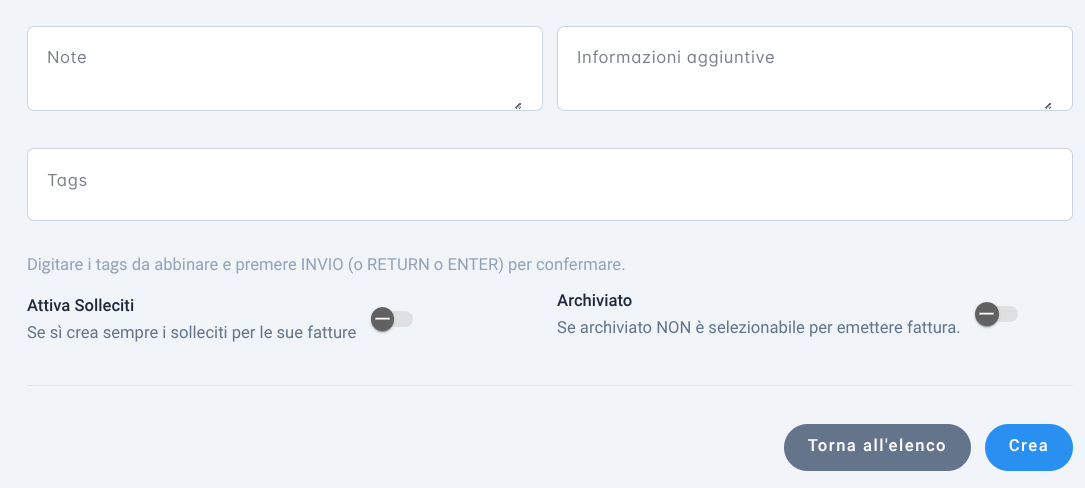Focus the Note text area
Viewport: 1085px width, 488px height.
click(284, 69)
